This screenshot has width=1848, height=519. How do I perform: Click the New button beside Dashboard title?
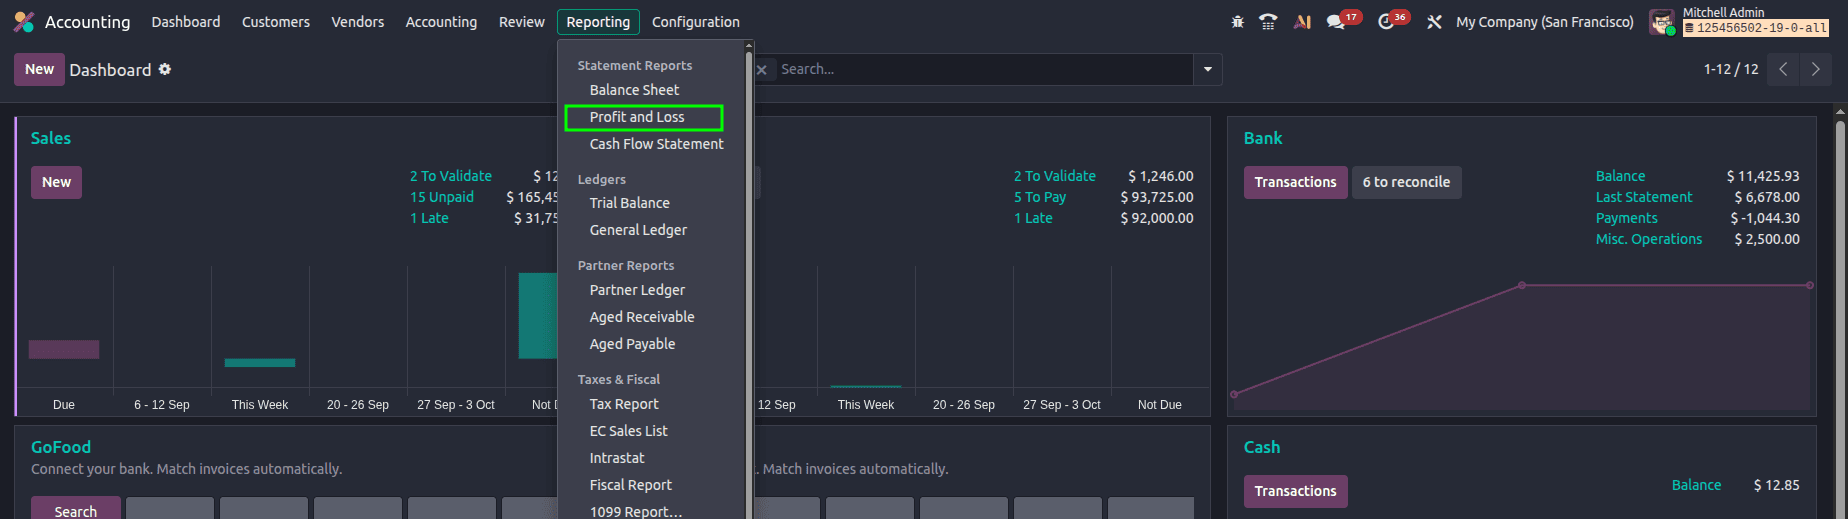(x=39, y=69)
